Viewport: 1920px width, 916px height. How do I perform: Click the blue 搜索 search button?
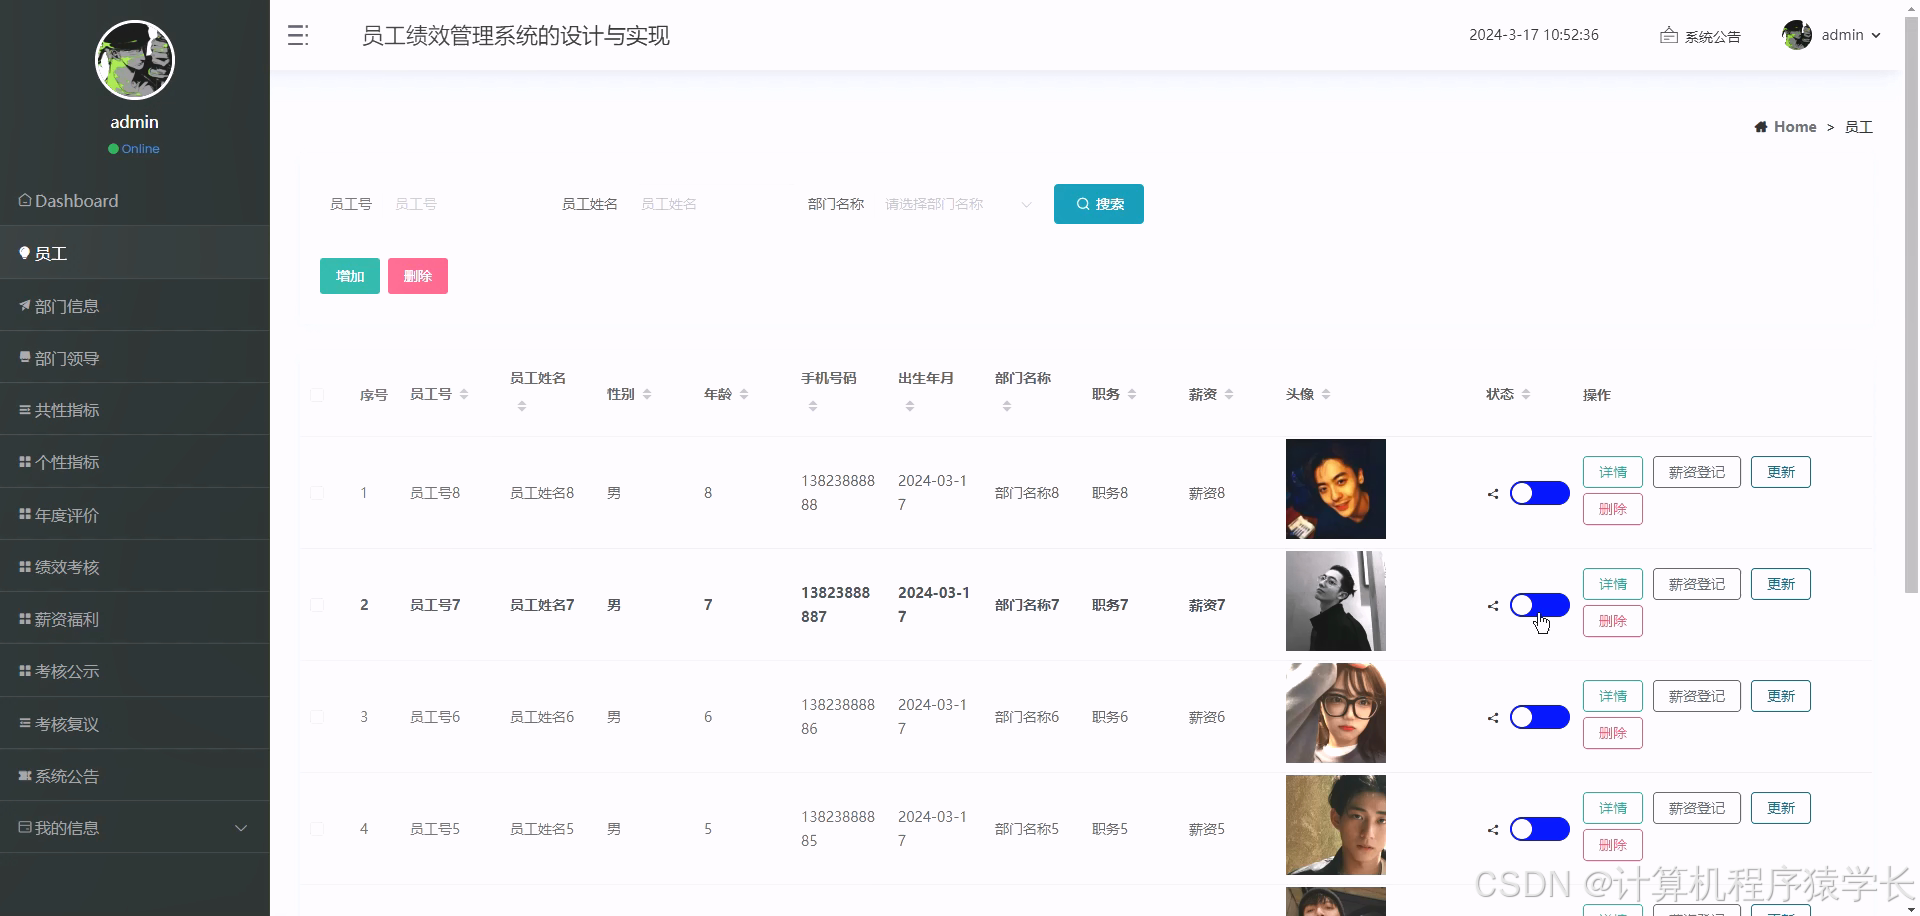[1099, 204]
